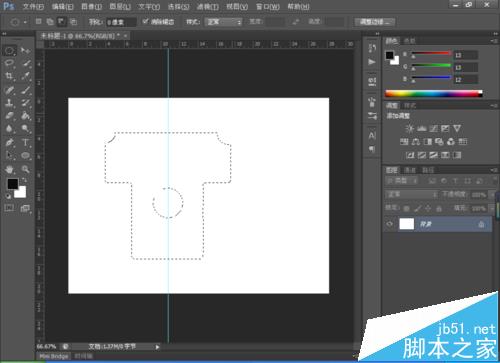Select the Elliptical Marquee tool in the toolbox
The height and width of the screenshot is (363, 500).
coord(9,51)
